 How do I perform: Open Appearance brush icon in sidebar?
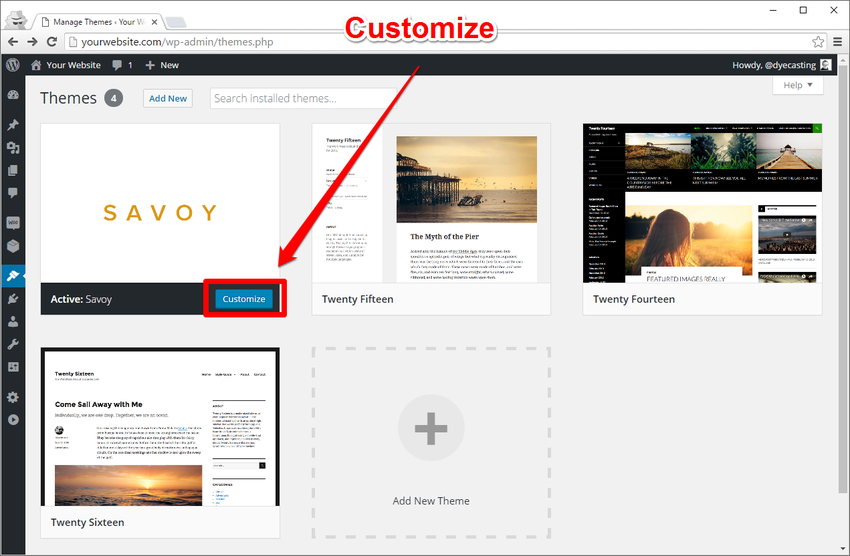pos(13,275)
